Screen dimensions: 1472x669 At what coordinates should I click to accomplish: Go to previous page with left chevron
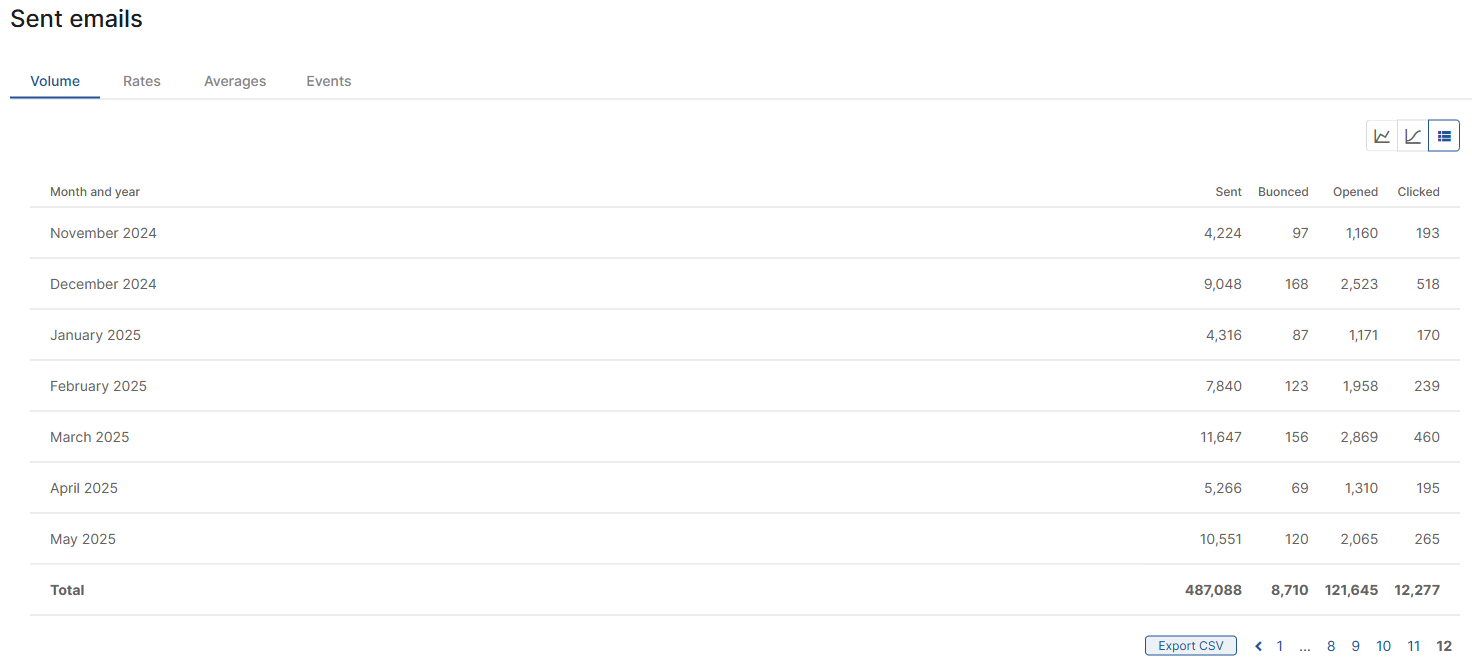(x=1258, y=646)
